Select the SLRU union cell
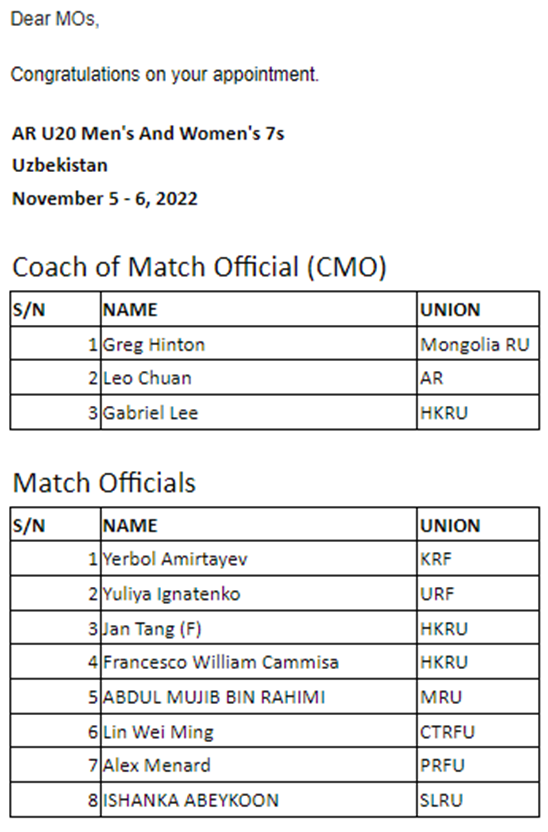The width and height of the screenshot is (548, 832). 478,800
